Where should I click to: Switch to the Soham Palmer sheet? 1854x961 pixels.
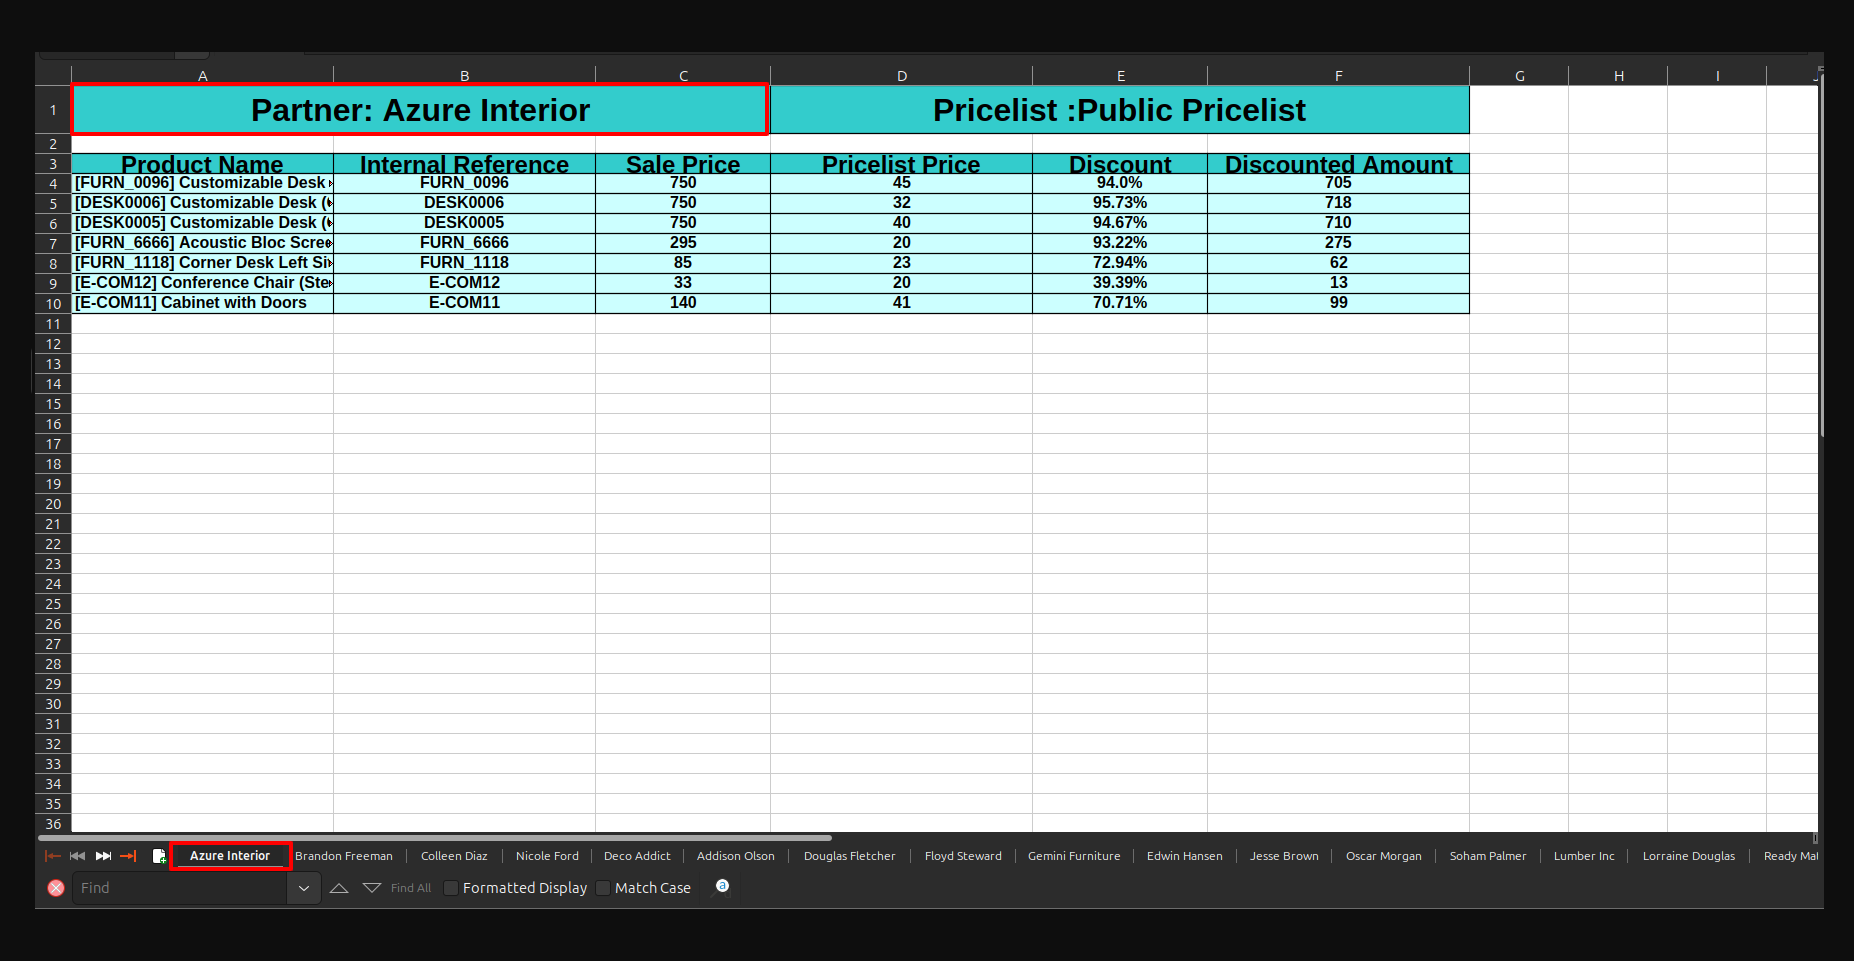point(1488,856)
